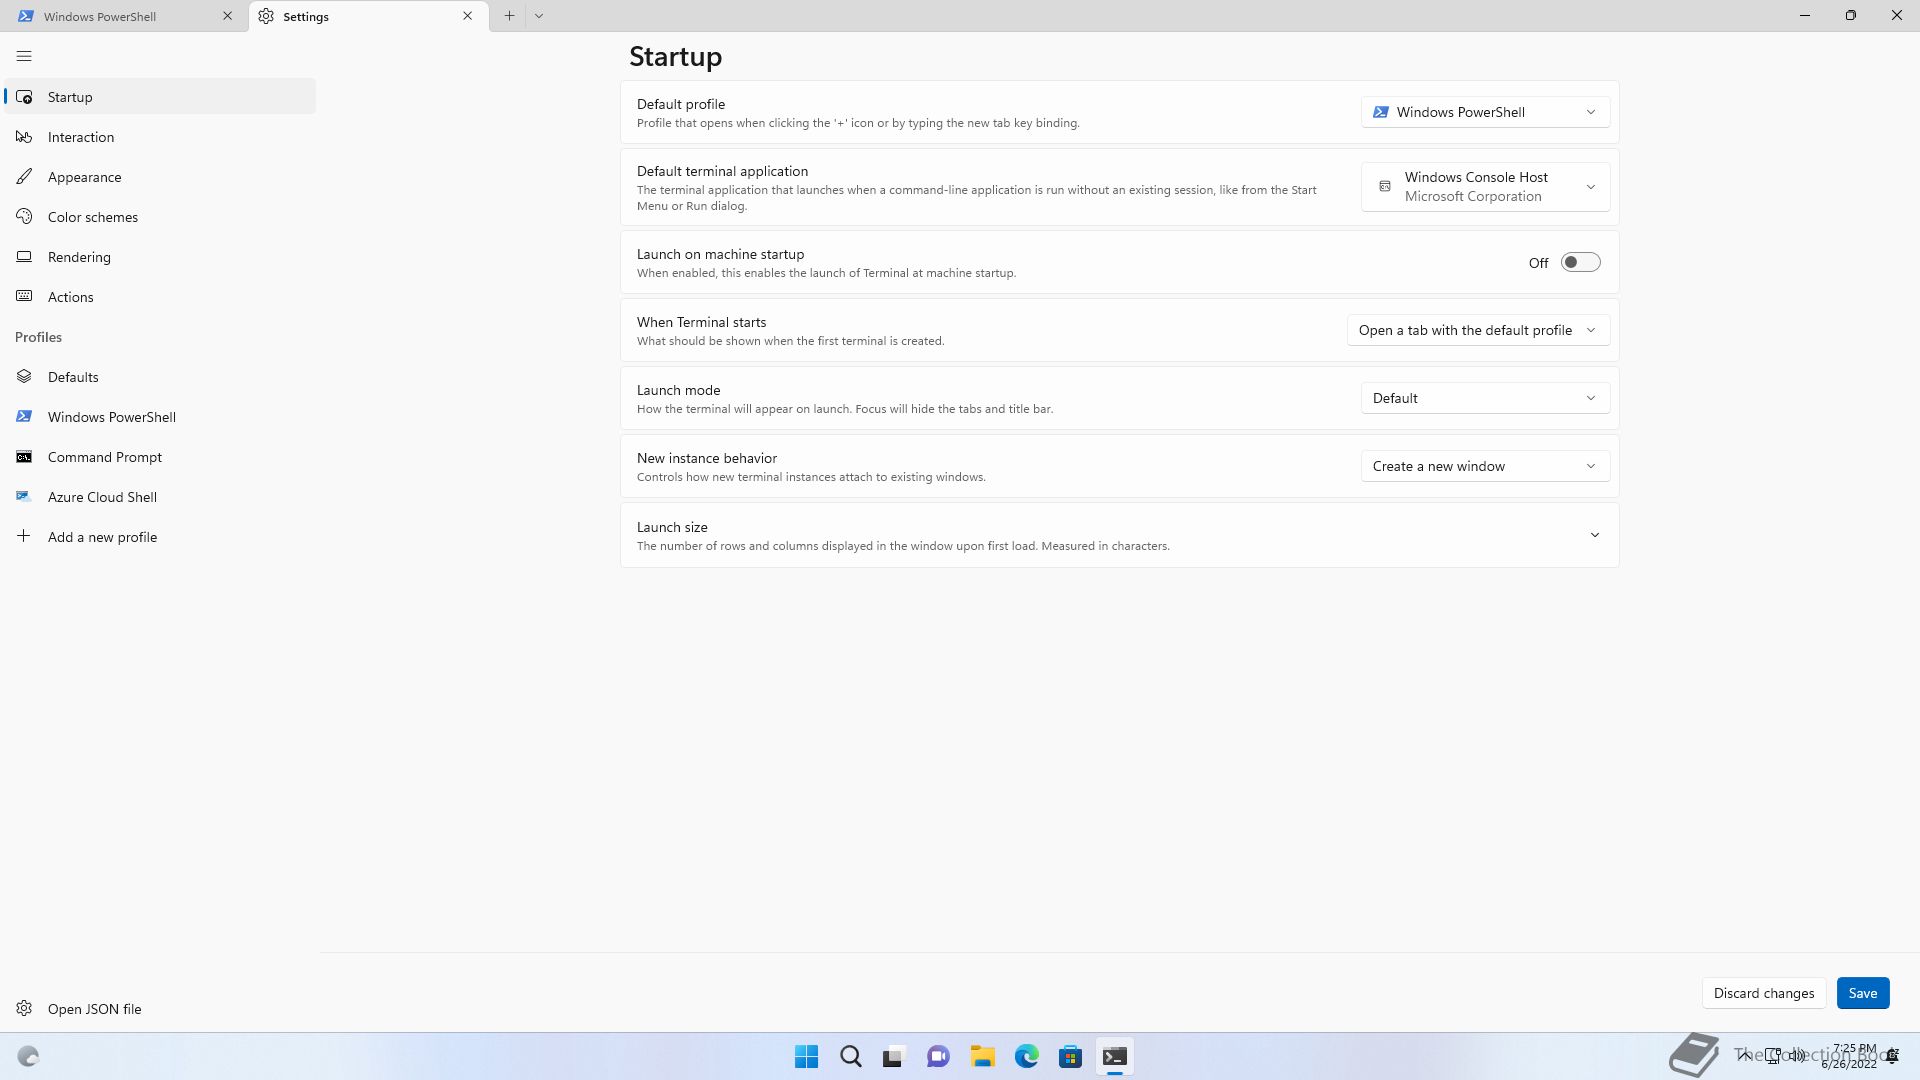The width and height of the screenshot is (1920, 1080).
Task: Click the Command Prompt profile icon
Action: point(24,457)
